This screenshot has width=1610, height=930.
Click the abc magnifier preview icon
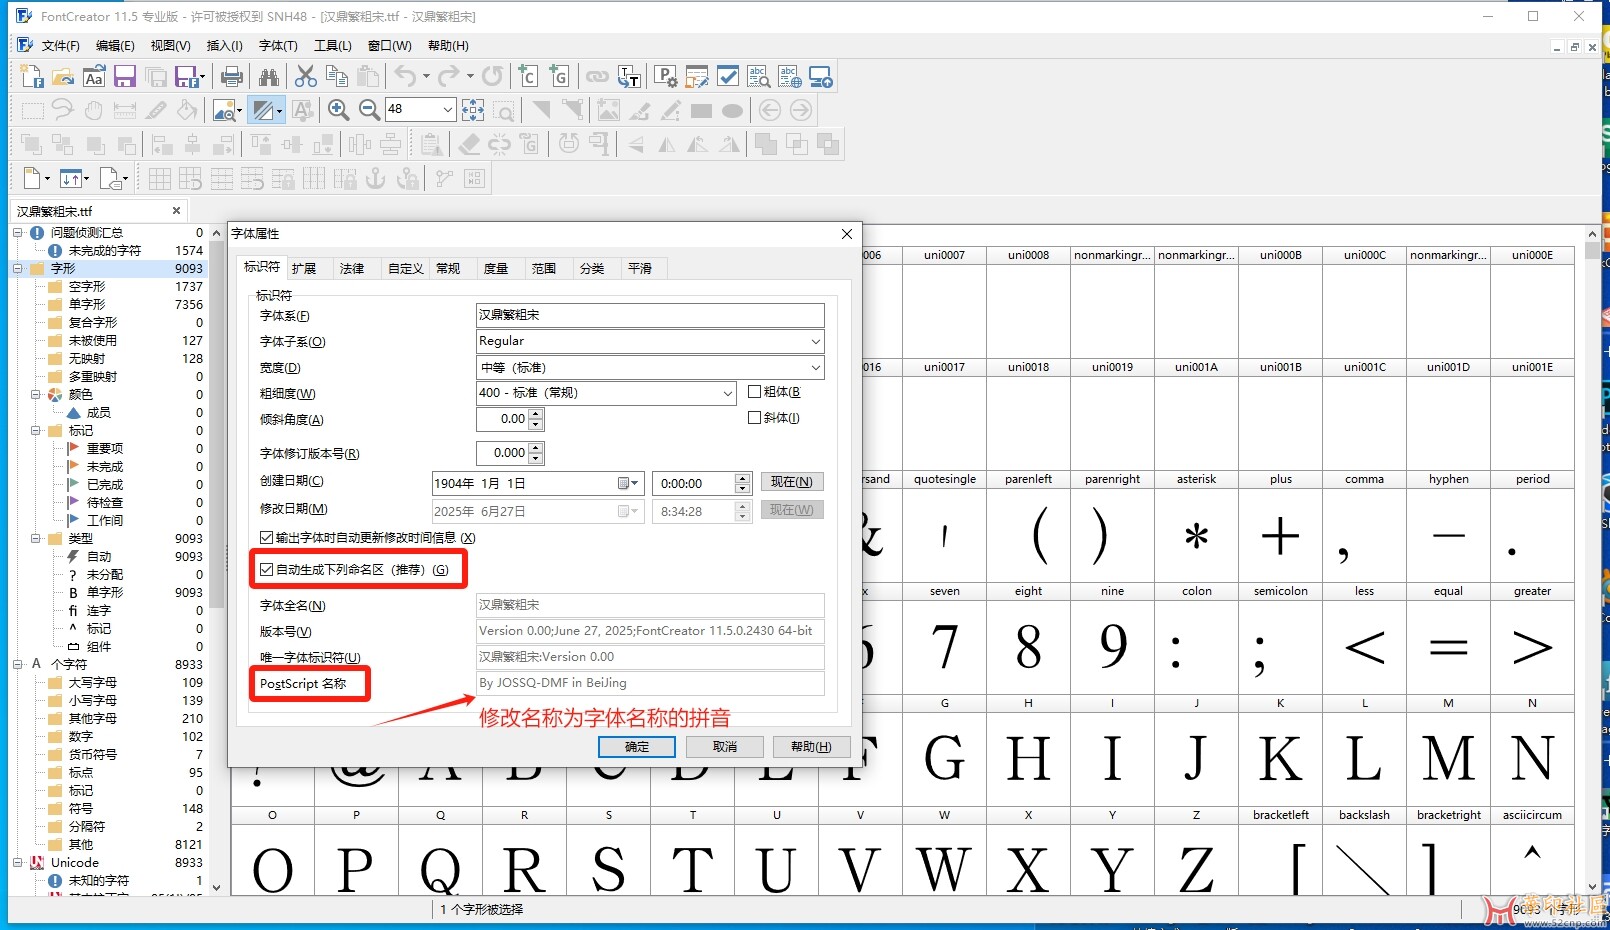point(759,77)
